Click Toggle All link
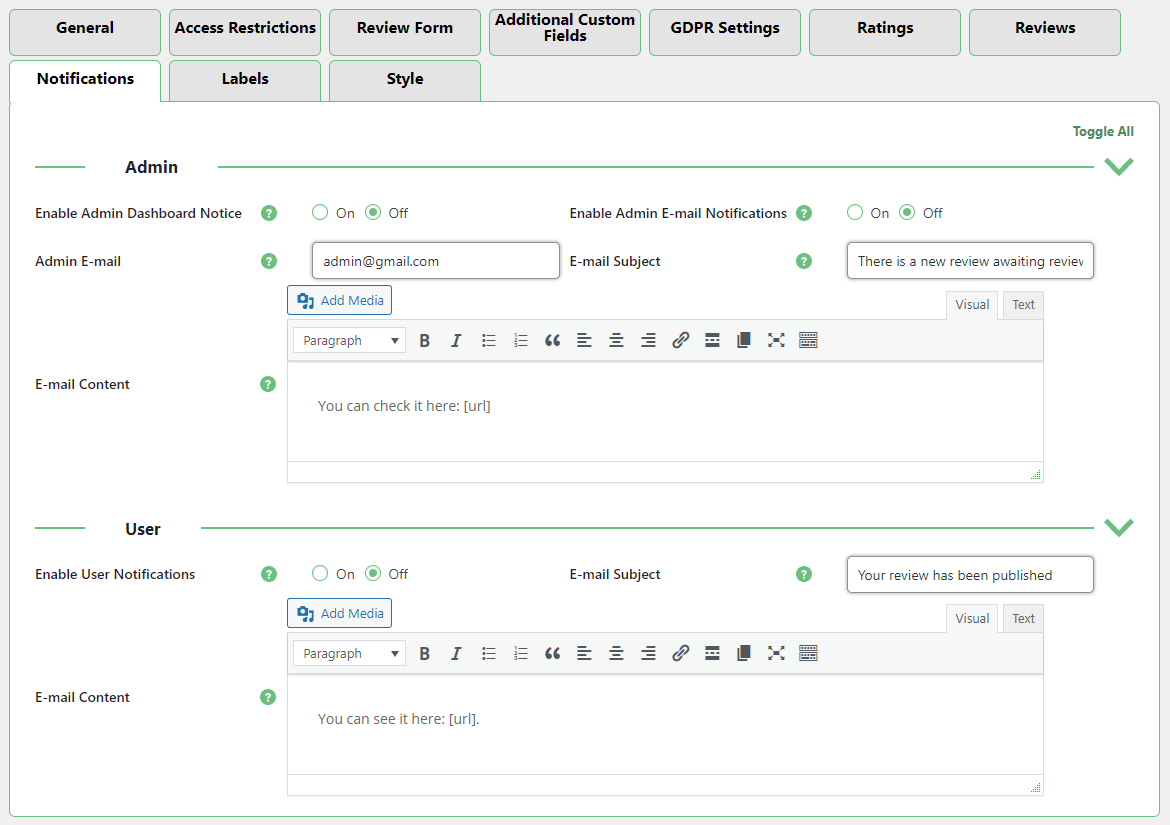The image size is (1170, 825). click(1103, 131)
